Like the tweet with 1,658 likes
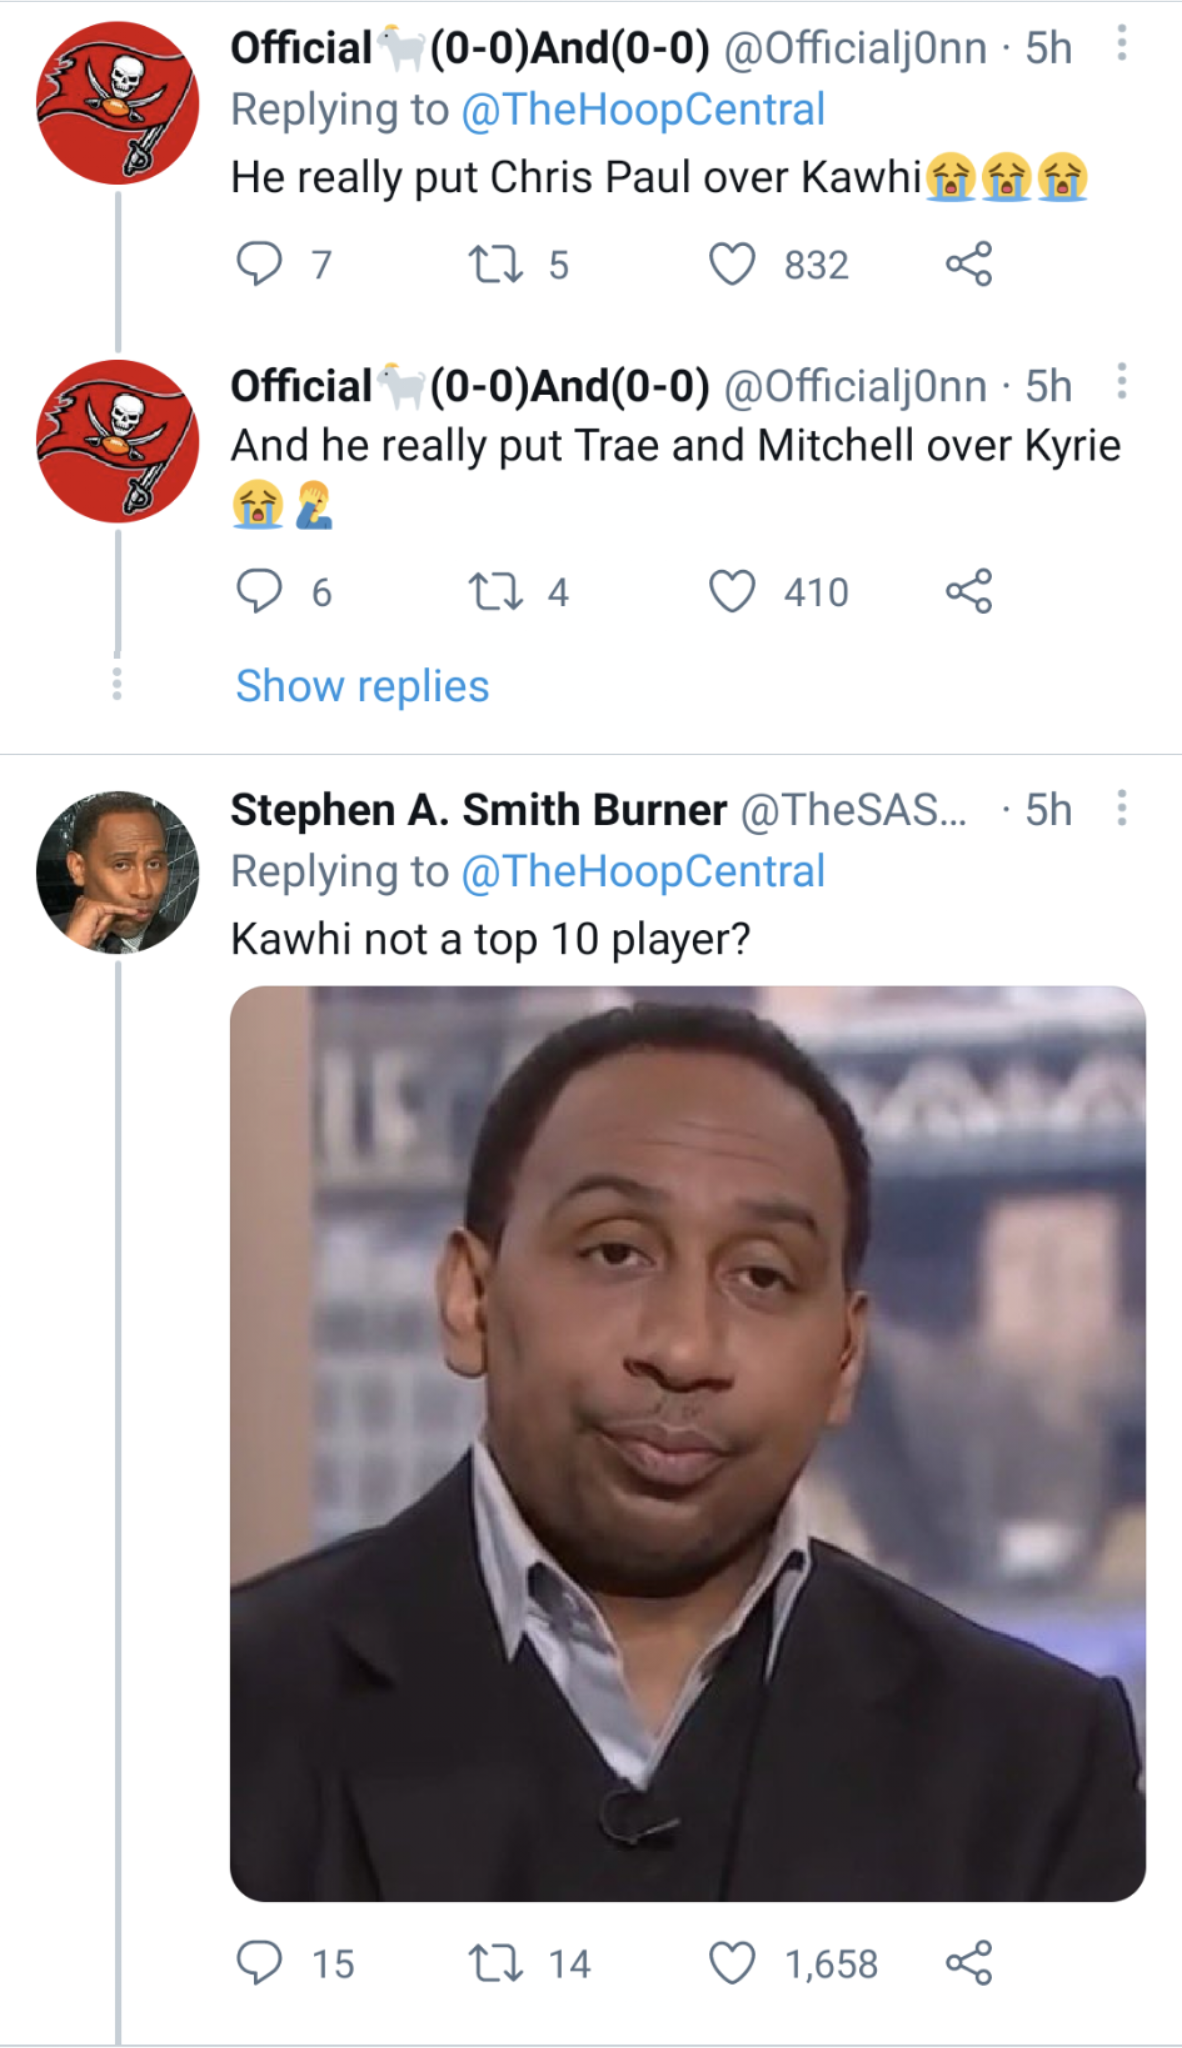This screenshot has width=1182, height=2048. [x=732, y=1963]
